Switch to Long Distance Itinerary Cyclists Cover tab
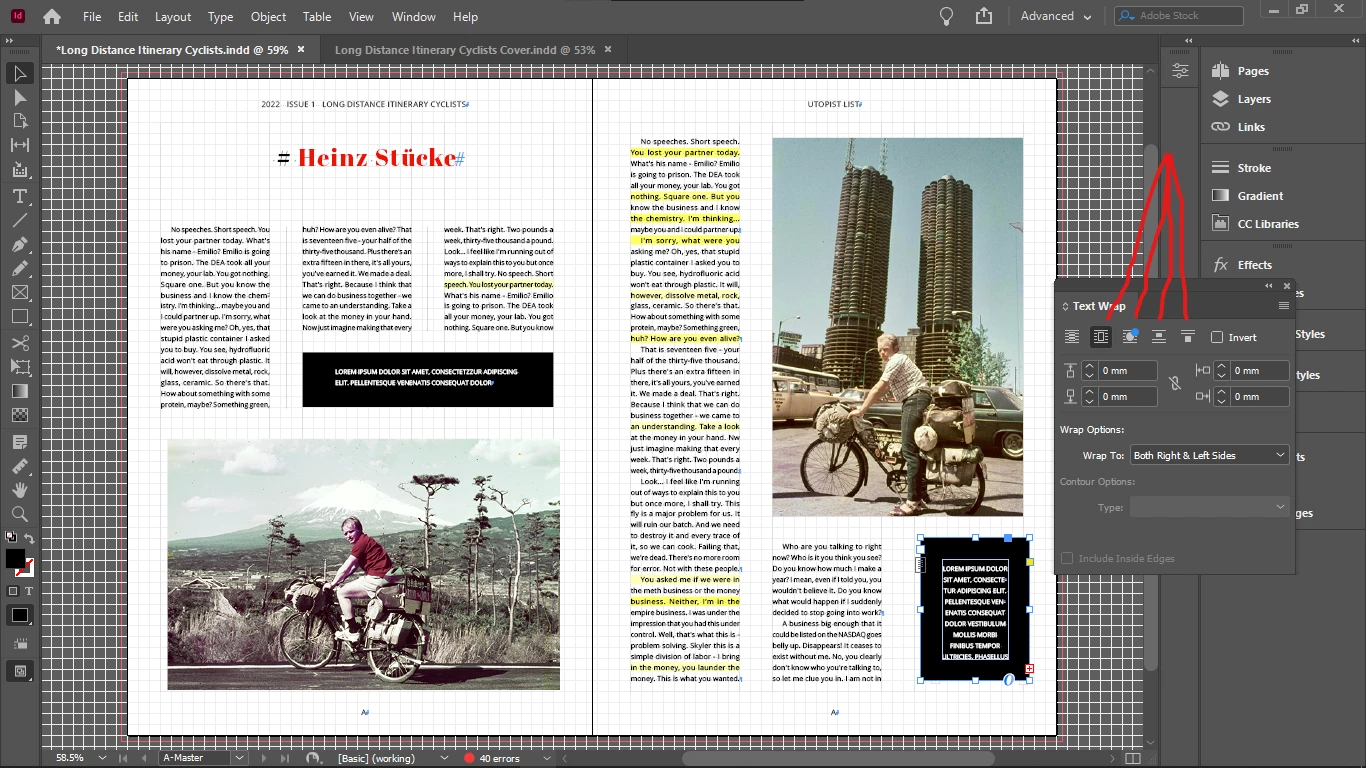The height and width of the screenshot is (768, 1366). pos(465,49)
